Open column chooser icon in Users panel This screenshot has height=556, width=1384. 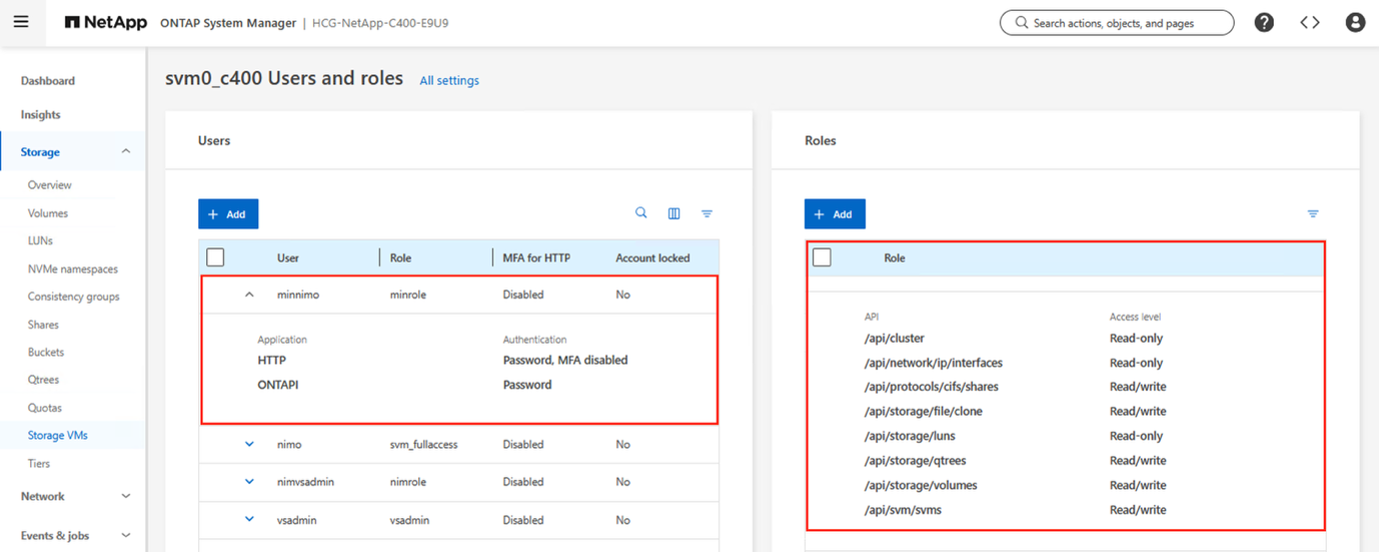(674, 213)
